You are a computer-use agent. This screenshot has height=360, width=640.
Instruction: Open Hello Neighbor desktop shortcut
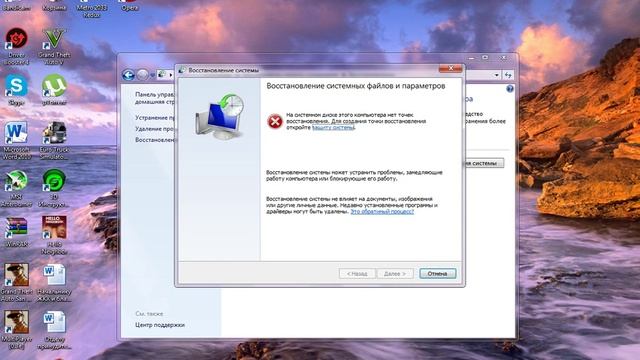54,235
